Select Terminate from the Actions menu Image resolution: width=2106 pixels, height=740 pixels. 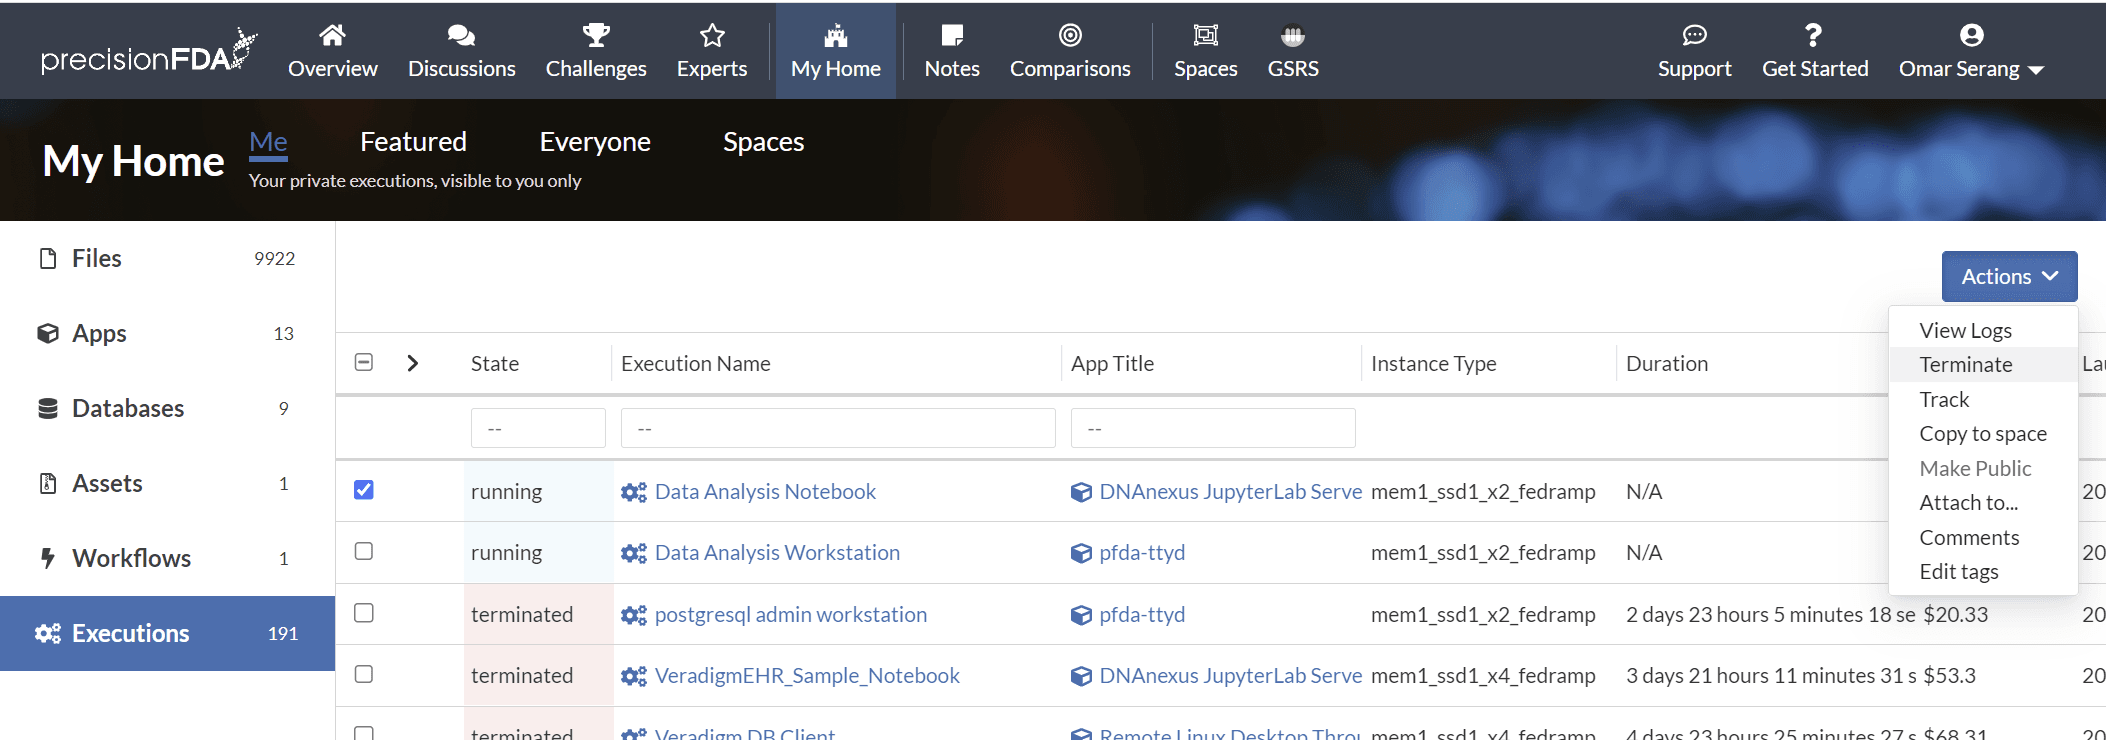1965,365
